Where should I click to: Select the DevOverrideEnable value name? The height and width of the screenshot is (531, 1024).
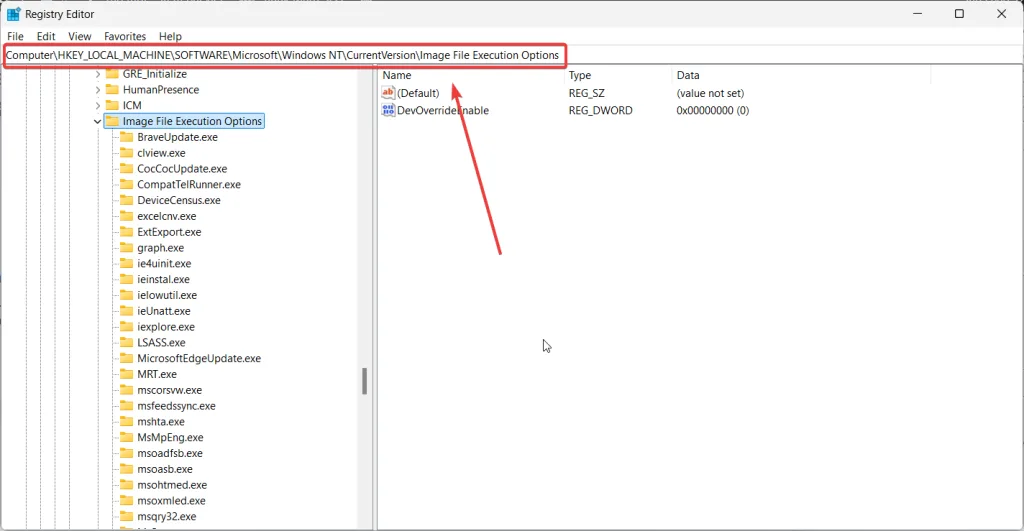click(443, 111)
